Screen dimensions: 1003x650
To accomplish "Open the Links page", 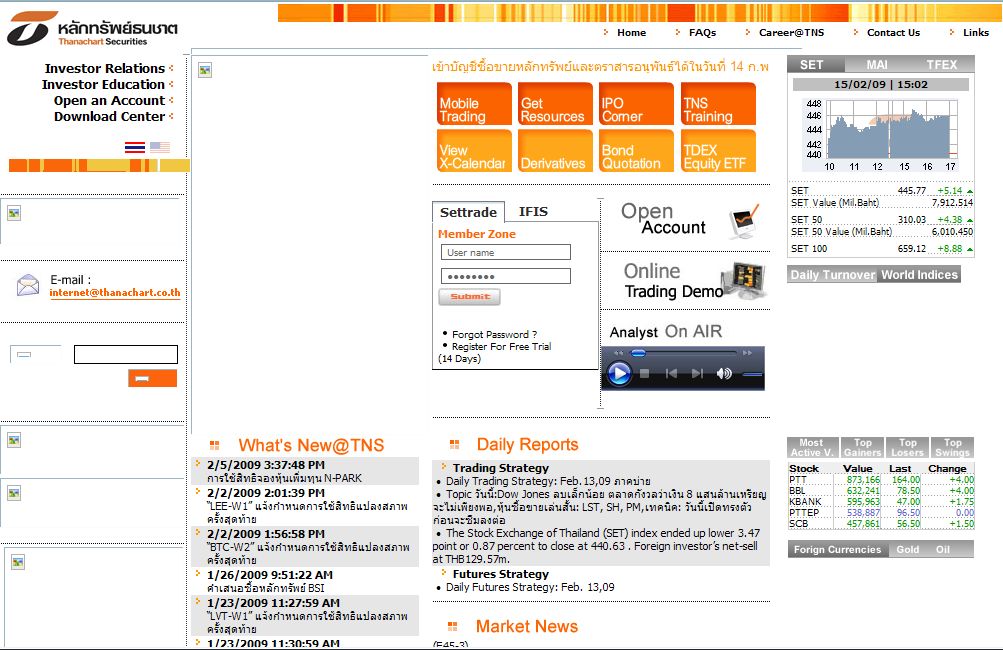I will coord(975,33).
